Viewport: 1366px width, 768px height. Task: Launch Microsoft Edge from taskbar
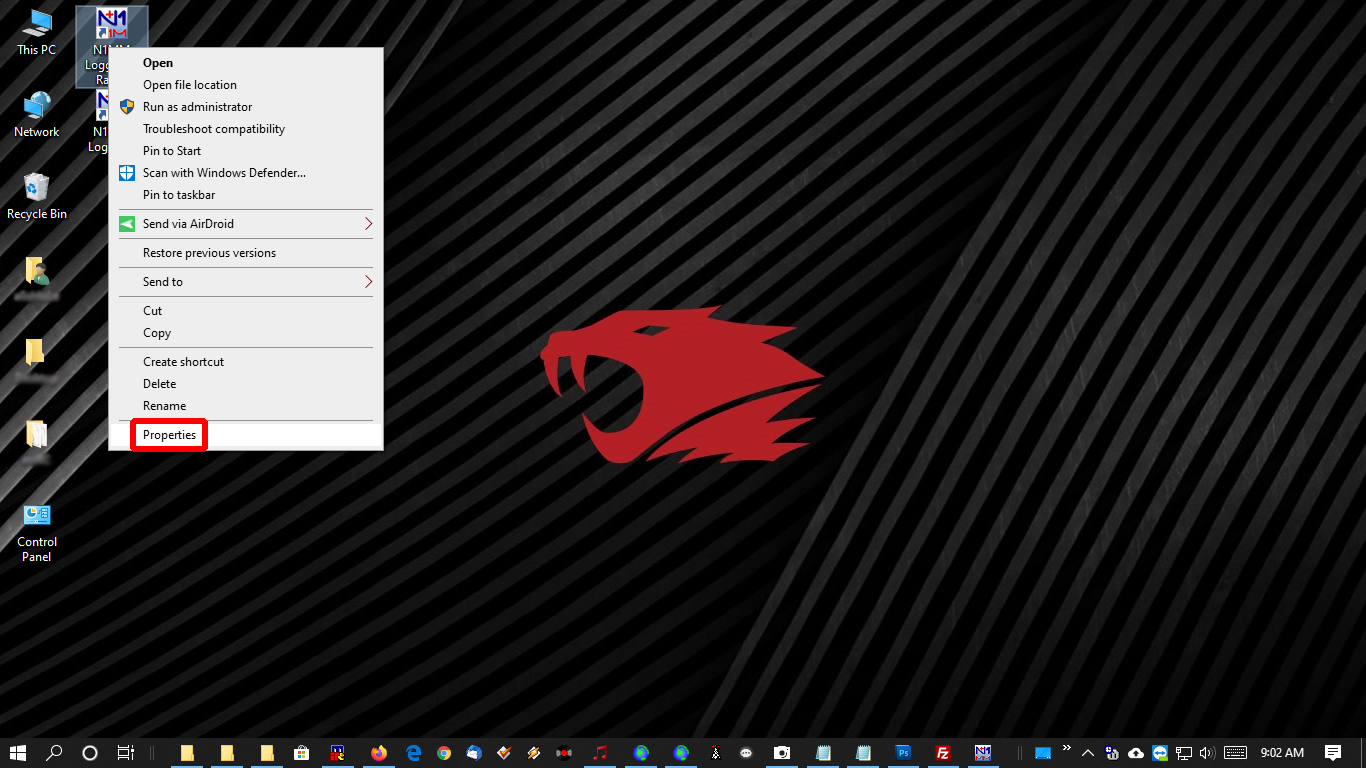pyautogui.click(x=413, y=753)
